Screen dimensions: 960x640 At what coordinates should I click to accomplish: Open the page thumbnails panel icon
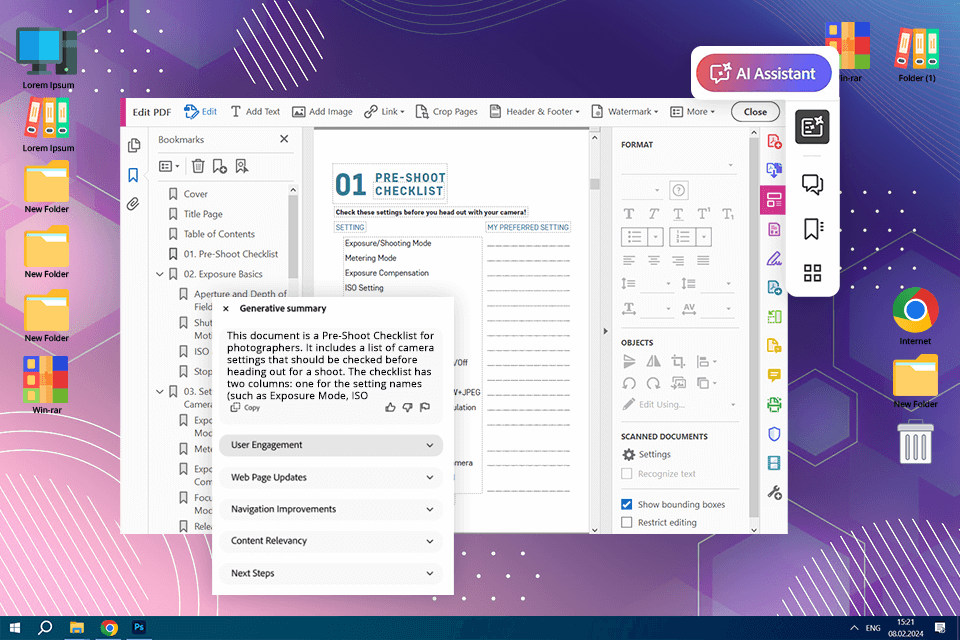133,145
